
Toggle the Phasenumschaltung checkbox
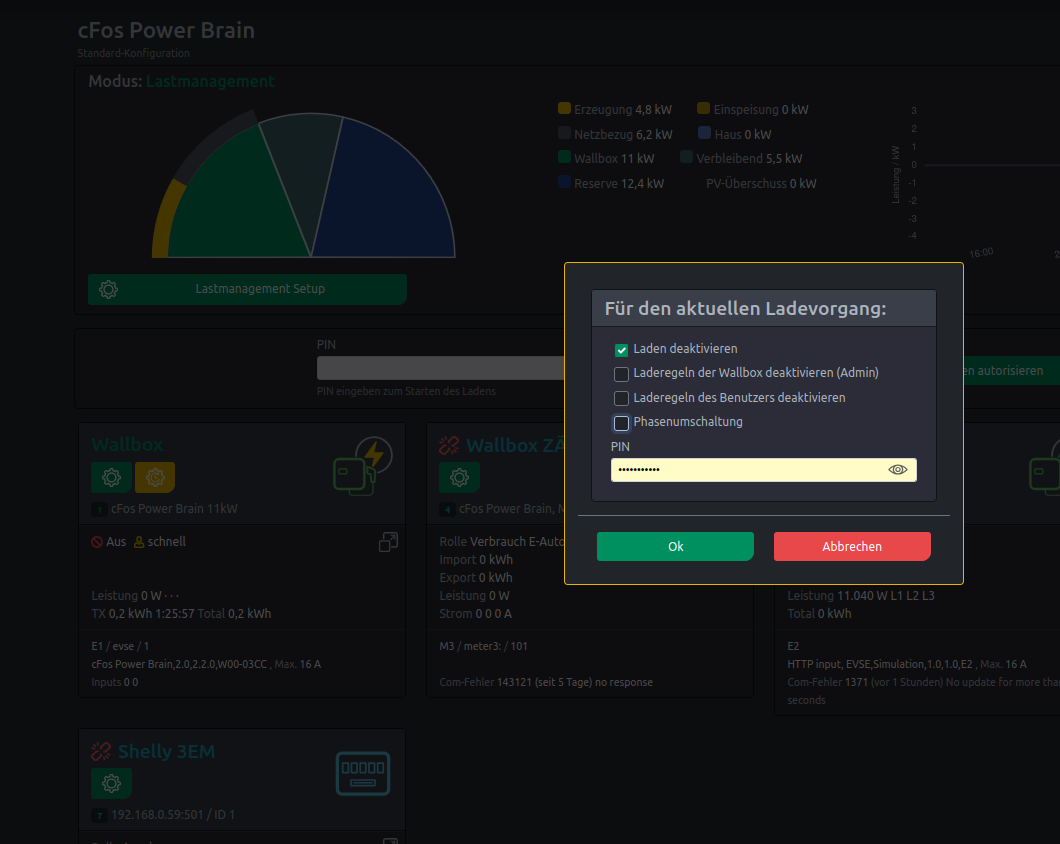tap(621, 423)
